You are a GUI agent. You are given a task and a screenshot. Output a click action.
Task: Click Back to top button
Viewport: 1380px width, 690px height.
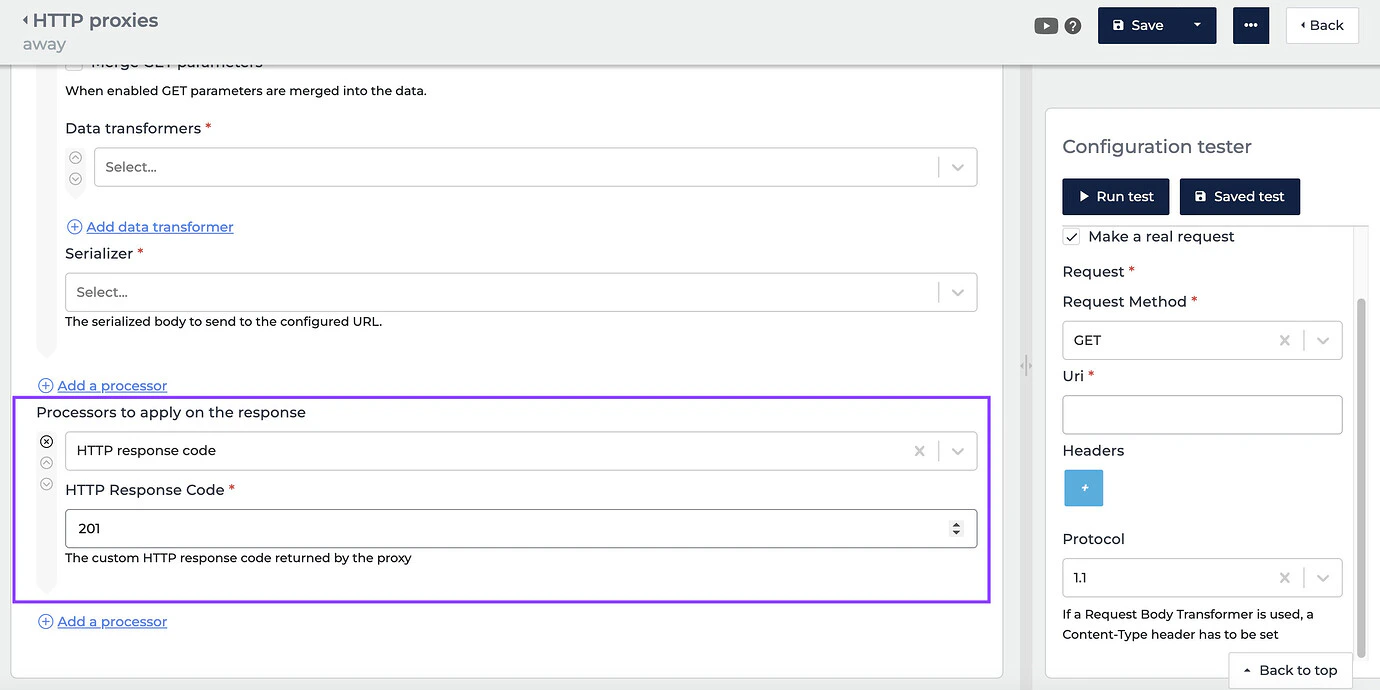[1290, 670]
